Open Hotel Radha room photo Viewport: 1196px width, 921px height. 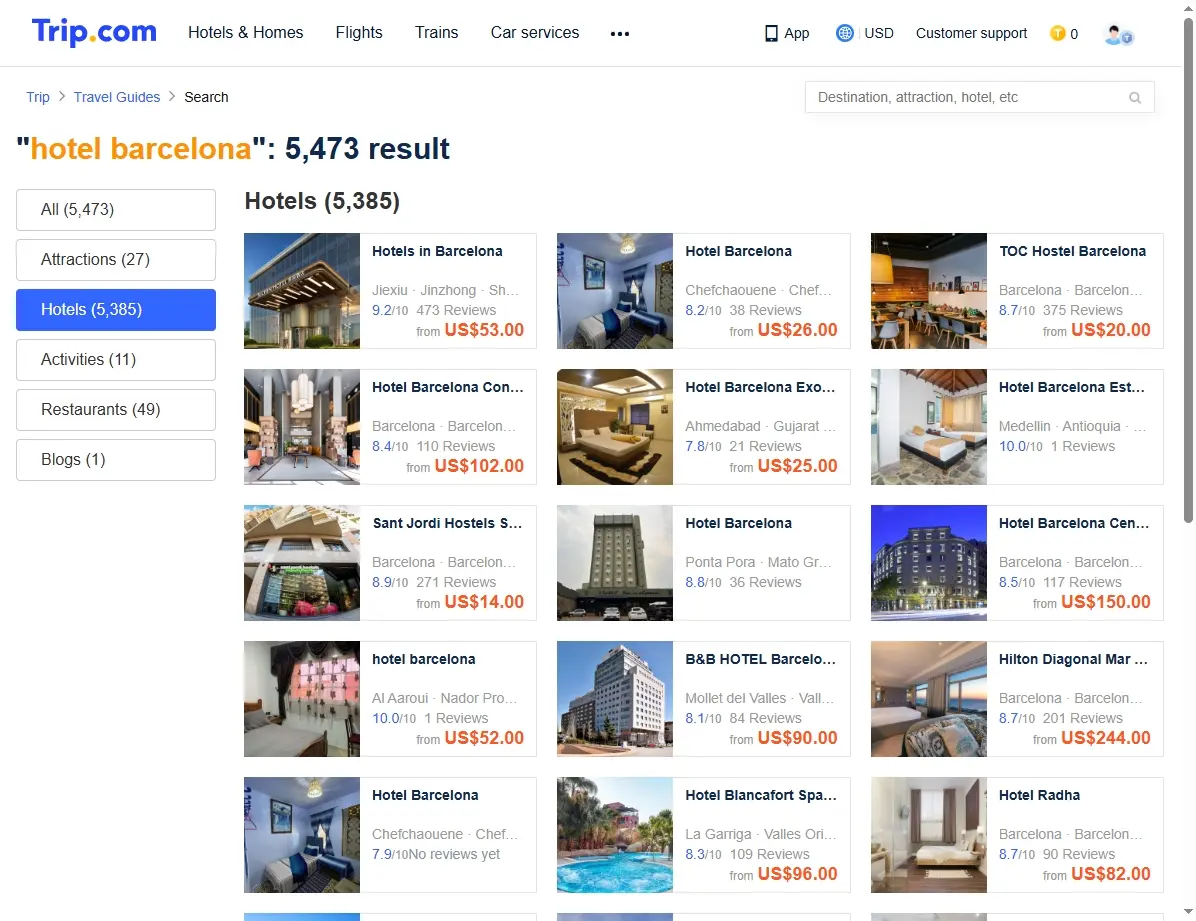coord(929,835)
